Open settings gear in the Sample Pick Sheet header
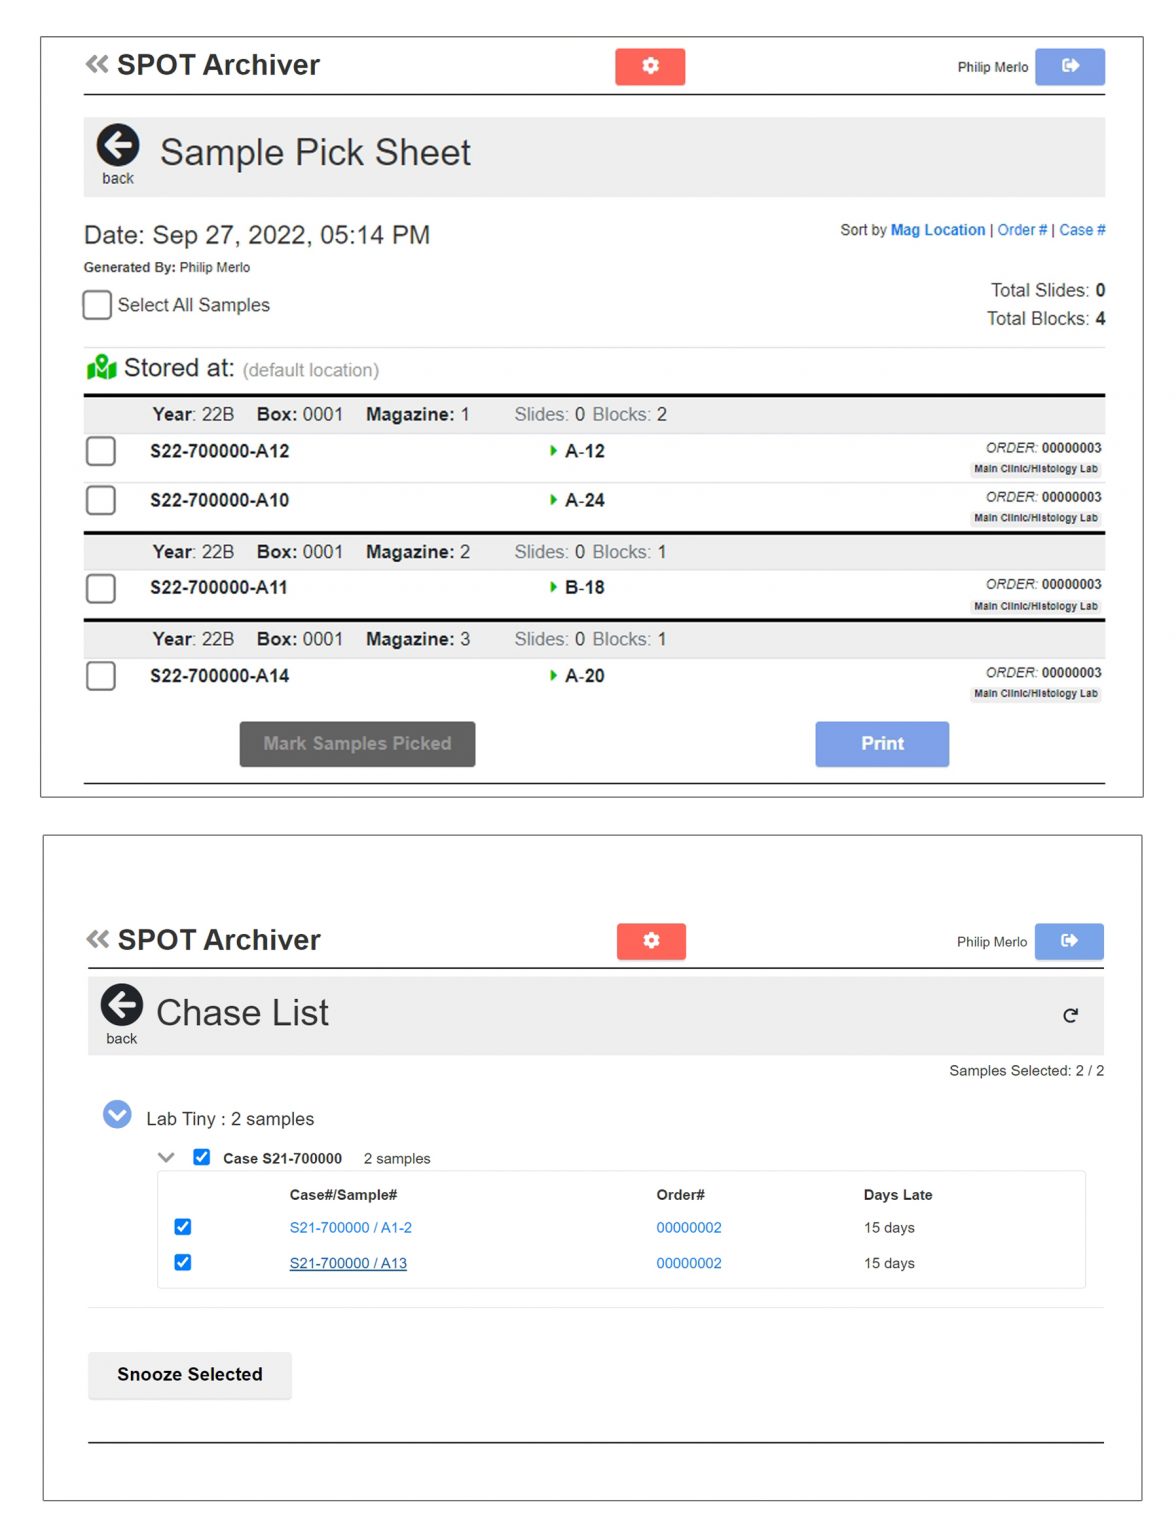Screen dimensions: 1176x1536 point(650,66)
